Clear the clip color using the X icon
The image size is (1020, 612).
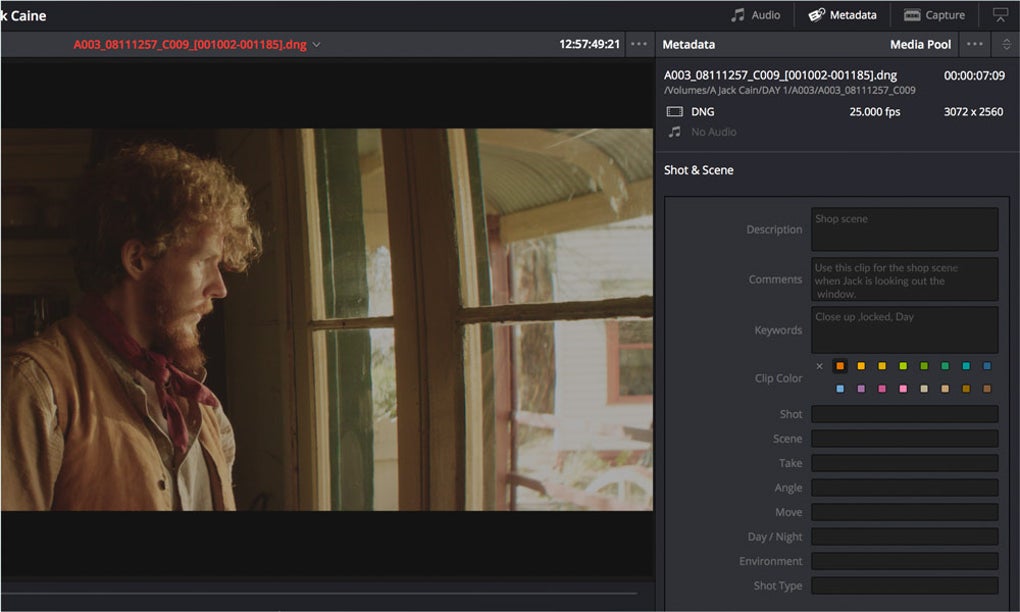coord(819,366)
